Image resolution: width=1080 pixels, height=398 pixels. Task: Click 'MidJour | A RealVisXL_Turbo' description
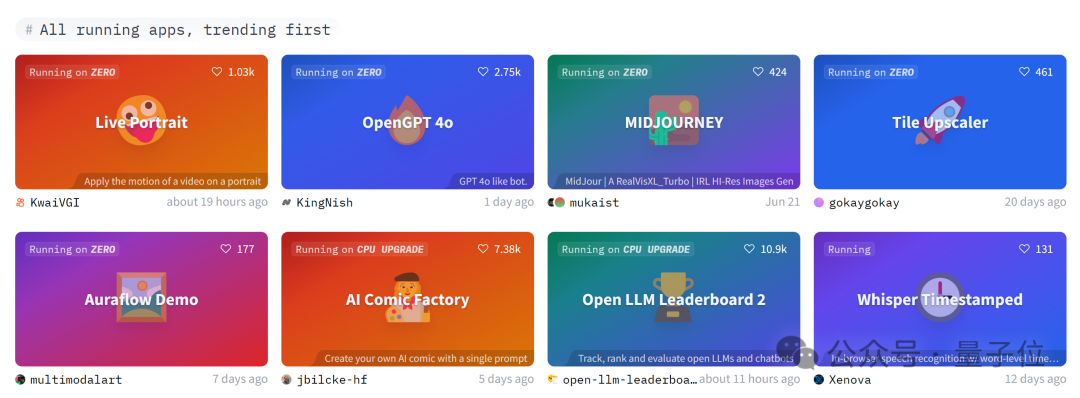click(679, 182)
